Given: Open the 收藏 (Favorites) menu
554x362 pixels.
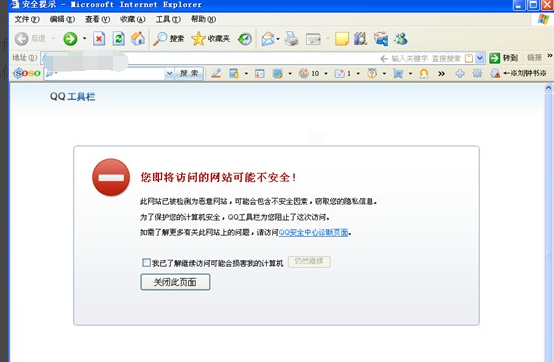Looking at the screenshot, I should pyautogui.click(x=132, y=19).
